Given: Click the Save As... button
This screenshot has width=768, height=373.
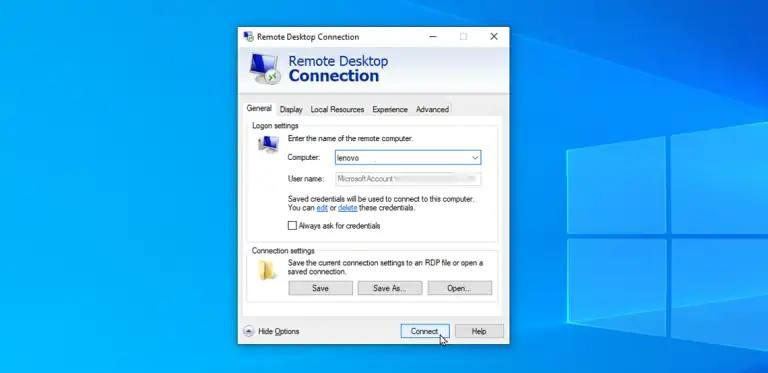Looking at the screenshot, I should (x=390, y=288).
